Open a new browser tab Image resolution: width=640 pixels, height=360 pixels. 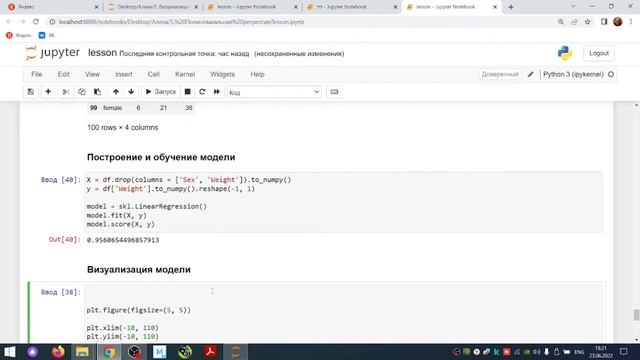(x=511, y=7)
